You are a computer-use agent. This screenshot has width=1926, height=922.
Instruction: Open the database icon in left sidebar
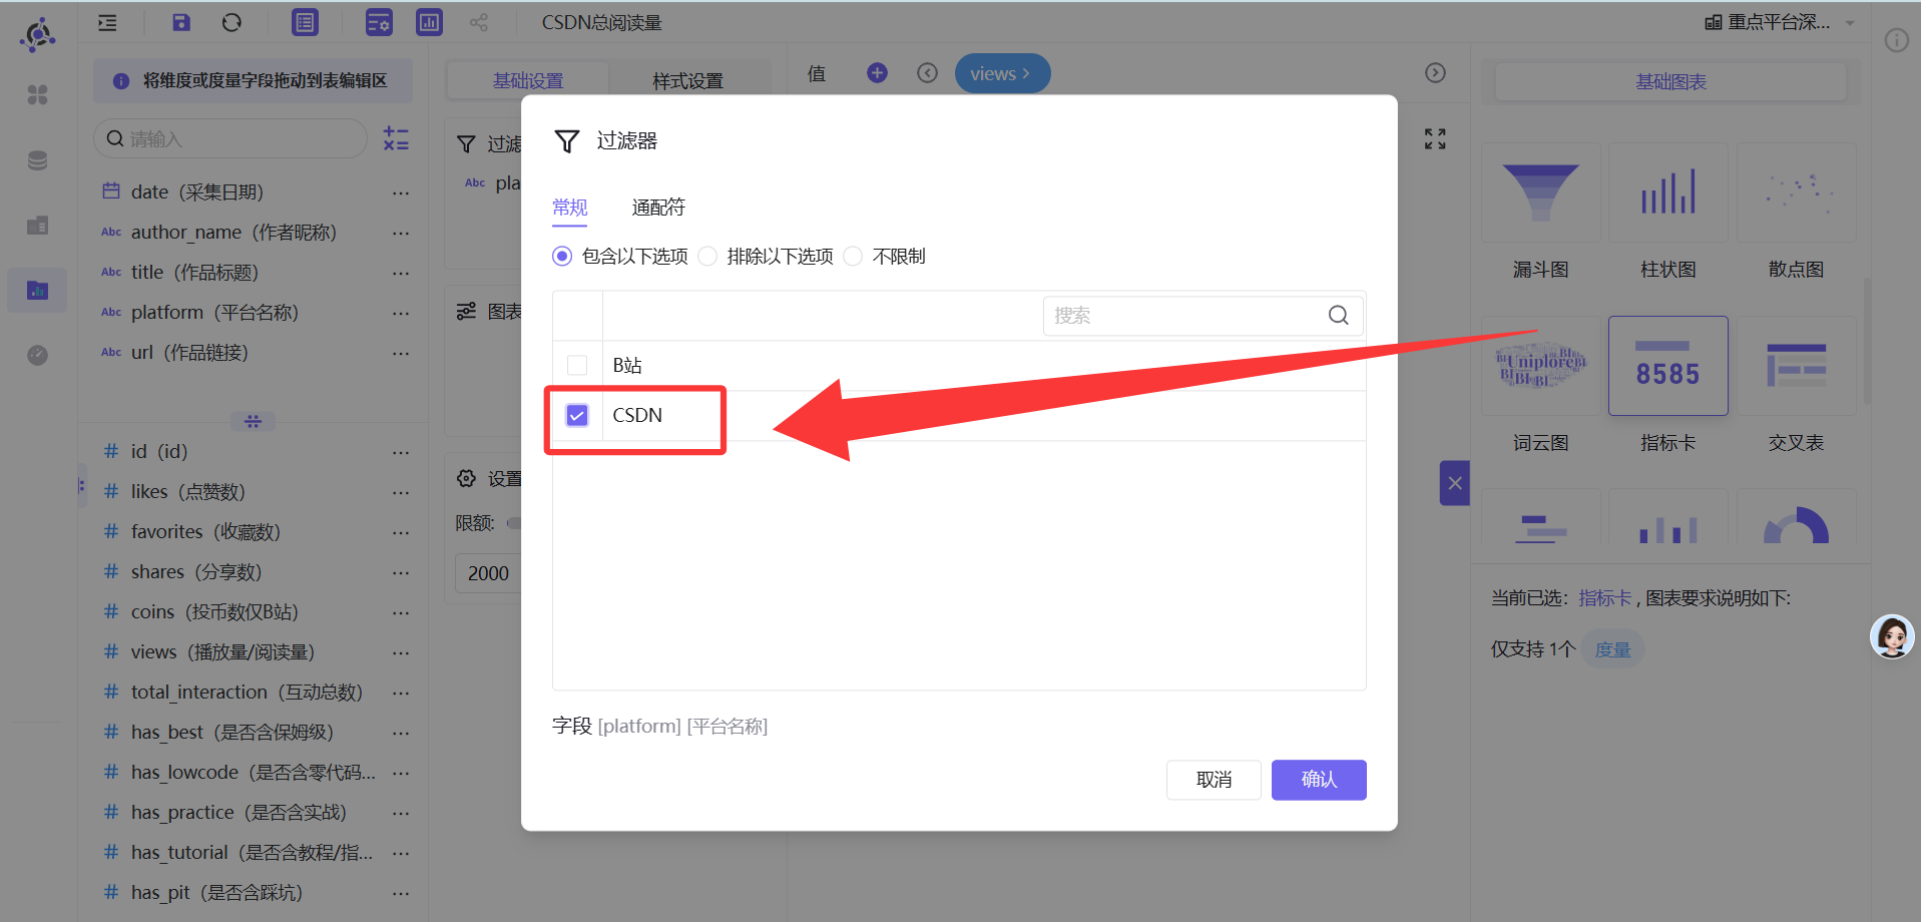[37, 160]
